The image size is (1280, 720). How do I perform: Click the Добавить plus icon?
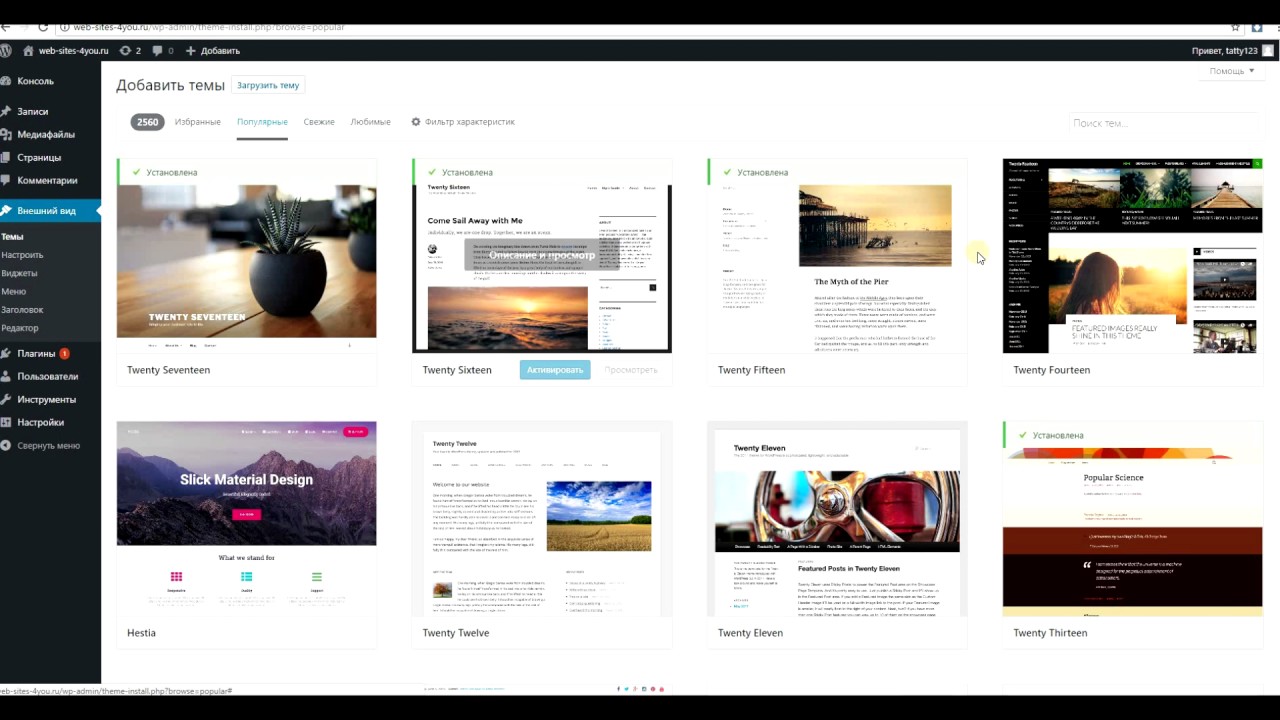(x=191, y=50)
